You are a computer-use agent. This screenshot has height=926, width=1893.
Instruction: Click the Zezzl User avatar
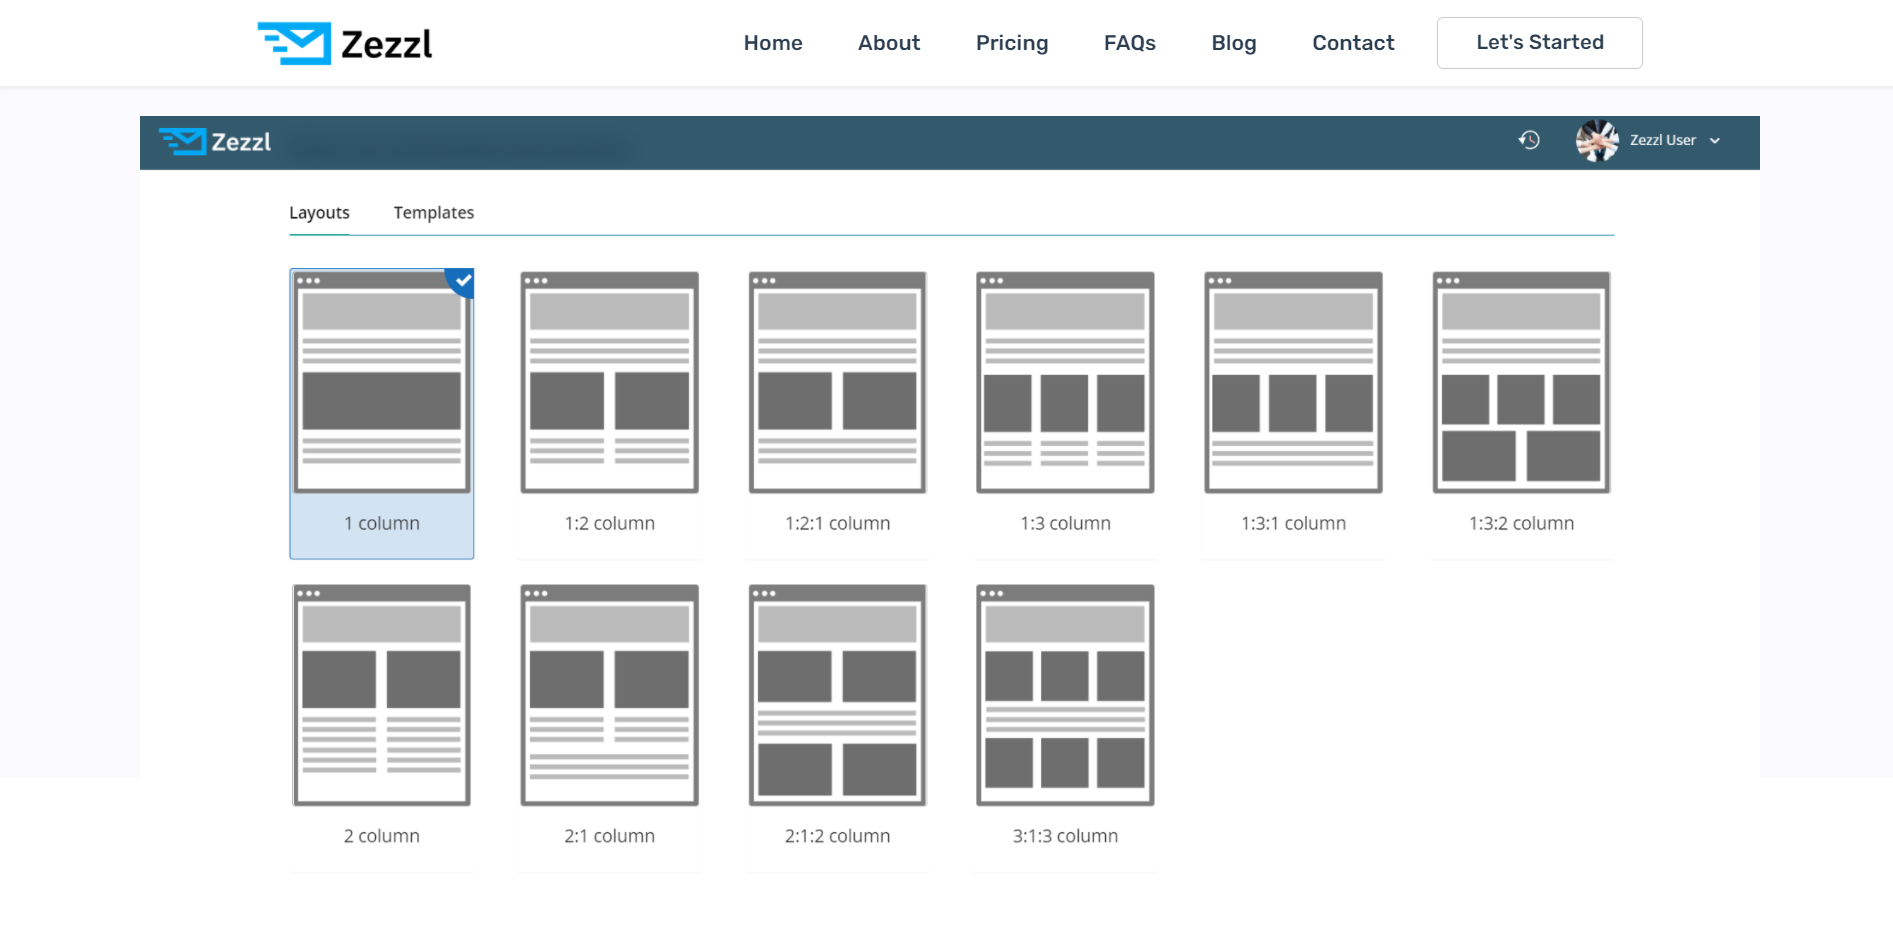coord(1597,141)
